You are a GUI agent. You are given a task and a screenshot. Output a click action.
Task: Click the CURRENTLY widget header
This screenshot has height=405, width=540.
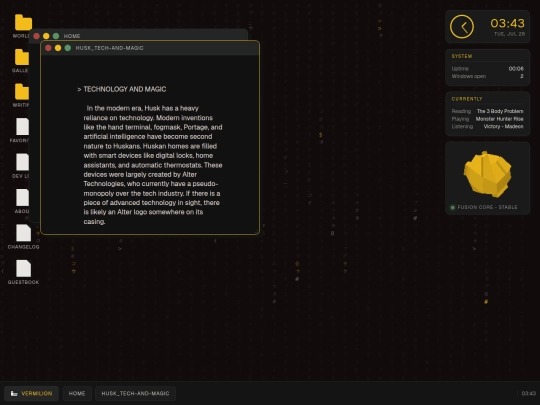tap(467, 99)
